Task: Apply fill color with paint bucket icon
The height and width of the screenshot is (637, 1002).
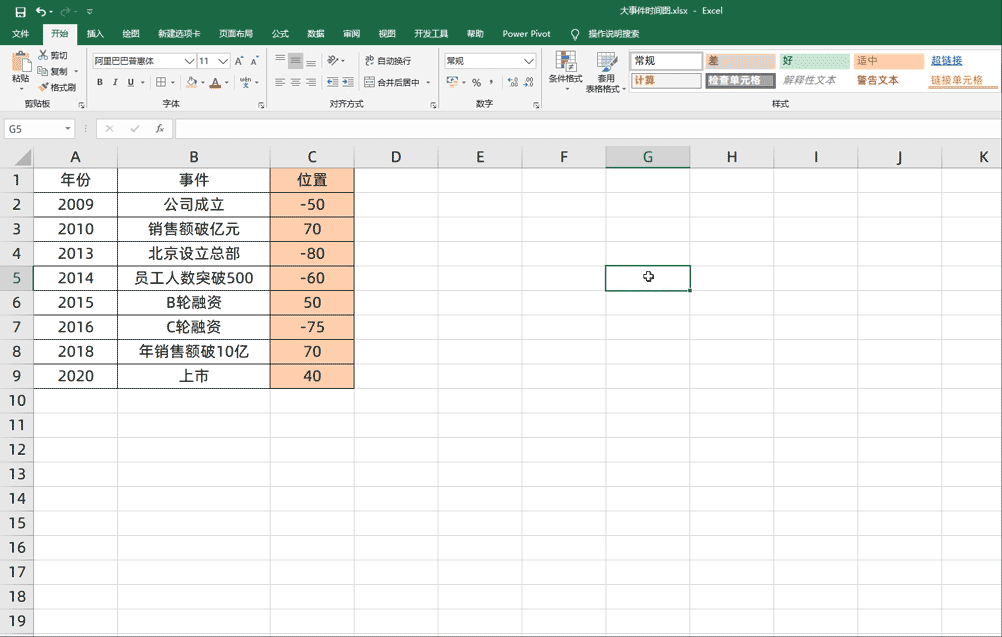Action: coord(191,82)
